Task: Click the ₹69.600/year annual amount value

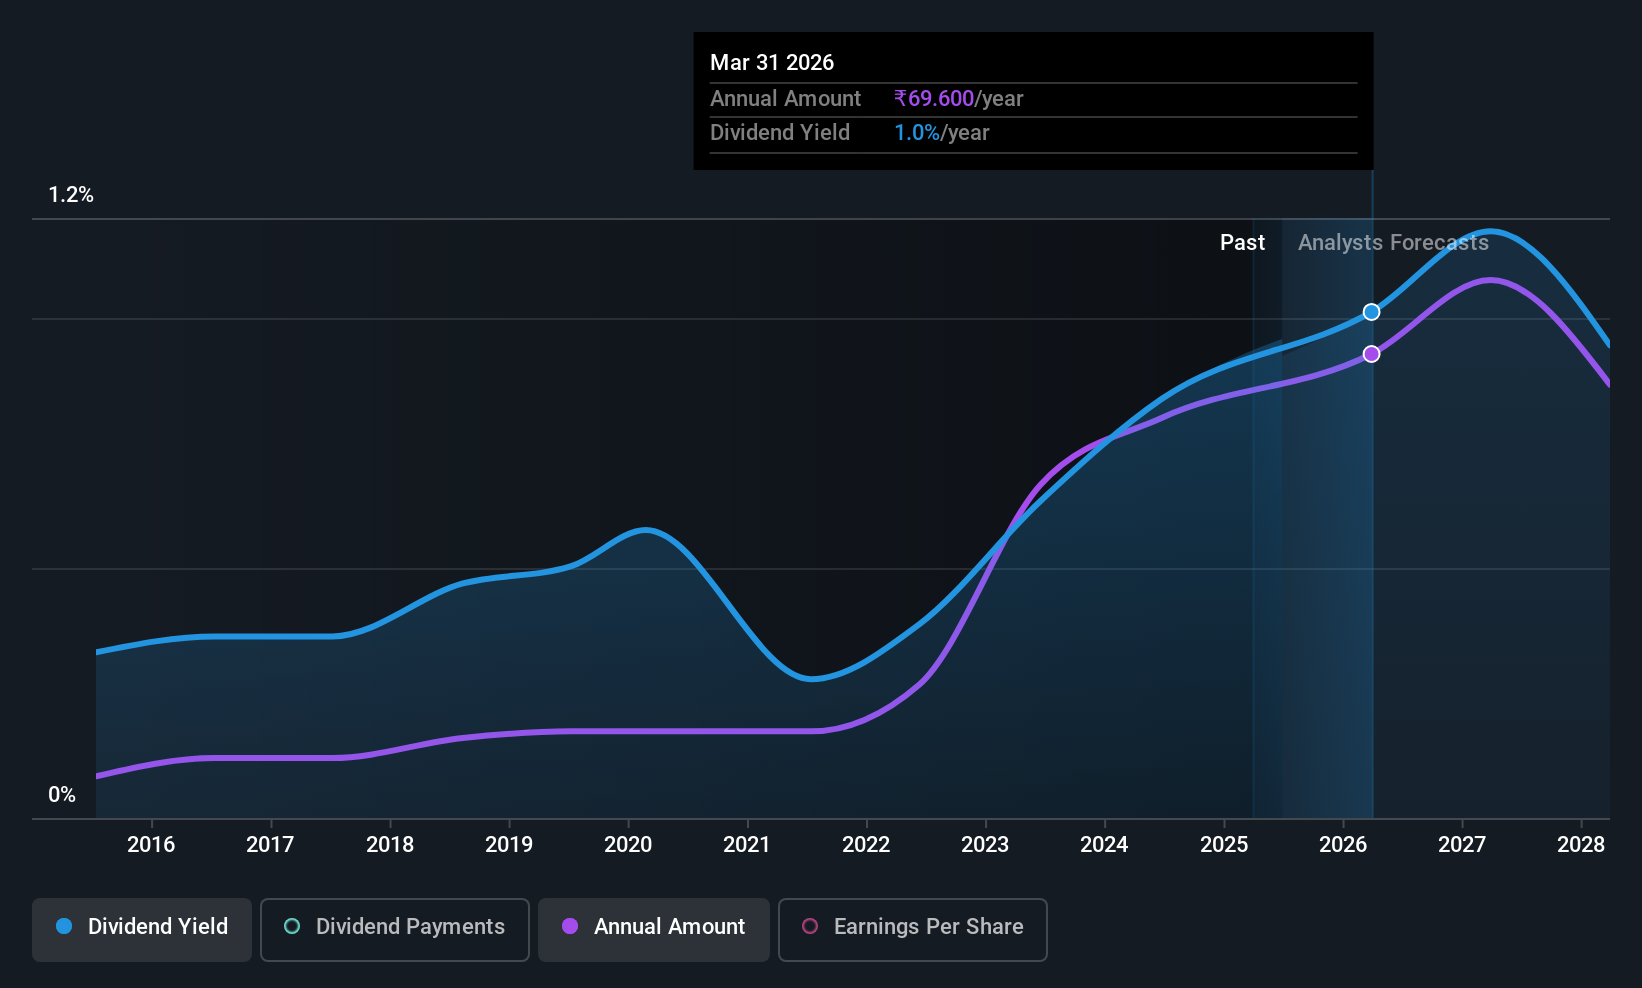Action: (x=958, y=98)
